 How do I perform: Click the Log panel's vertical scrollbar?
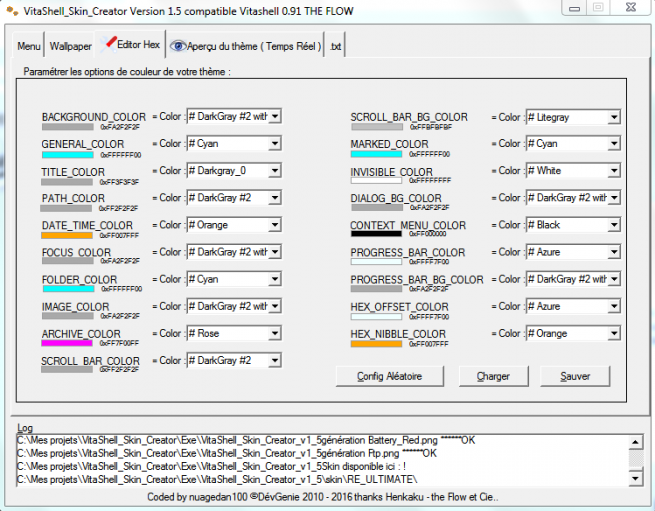pos(634,458)
